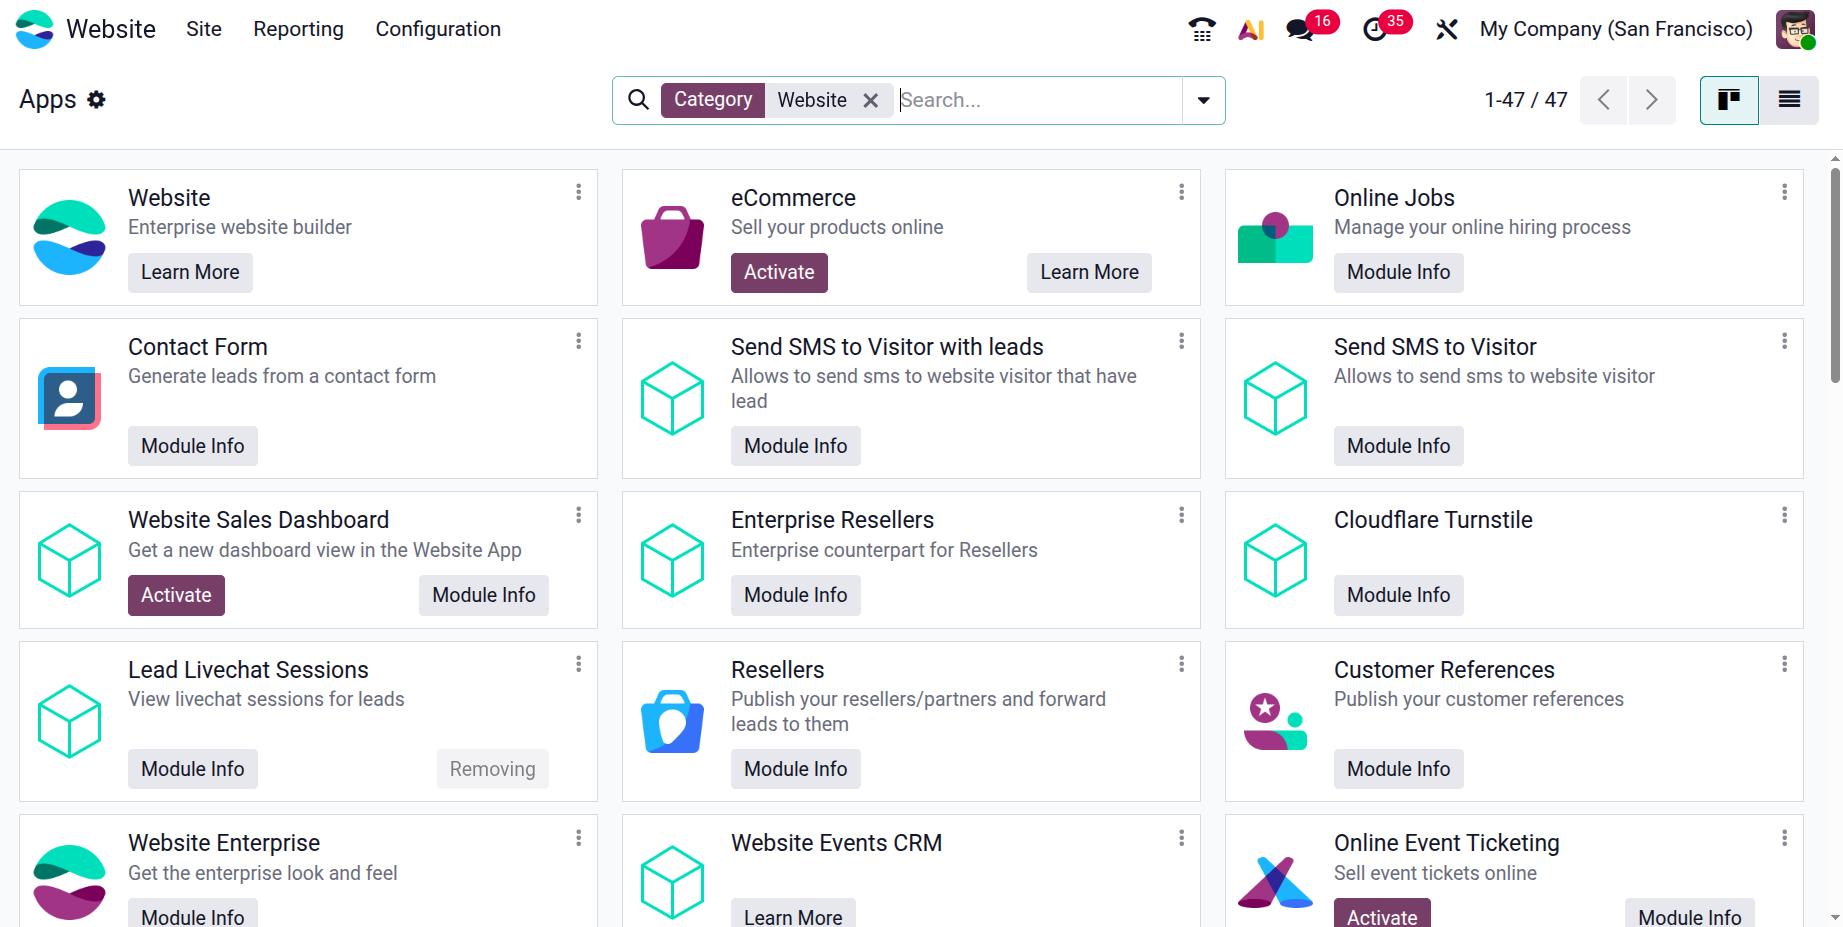This screenshot has width=1843, height=927.
Task: Expand the search options dropdown arrow
Action: (1204, 100)
